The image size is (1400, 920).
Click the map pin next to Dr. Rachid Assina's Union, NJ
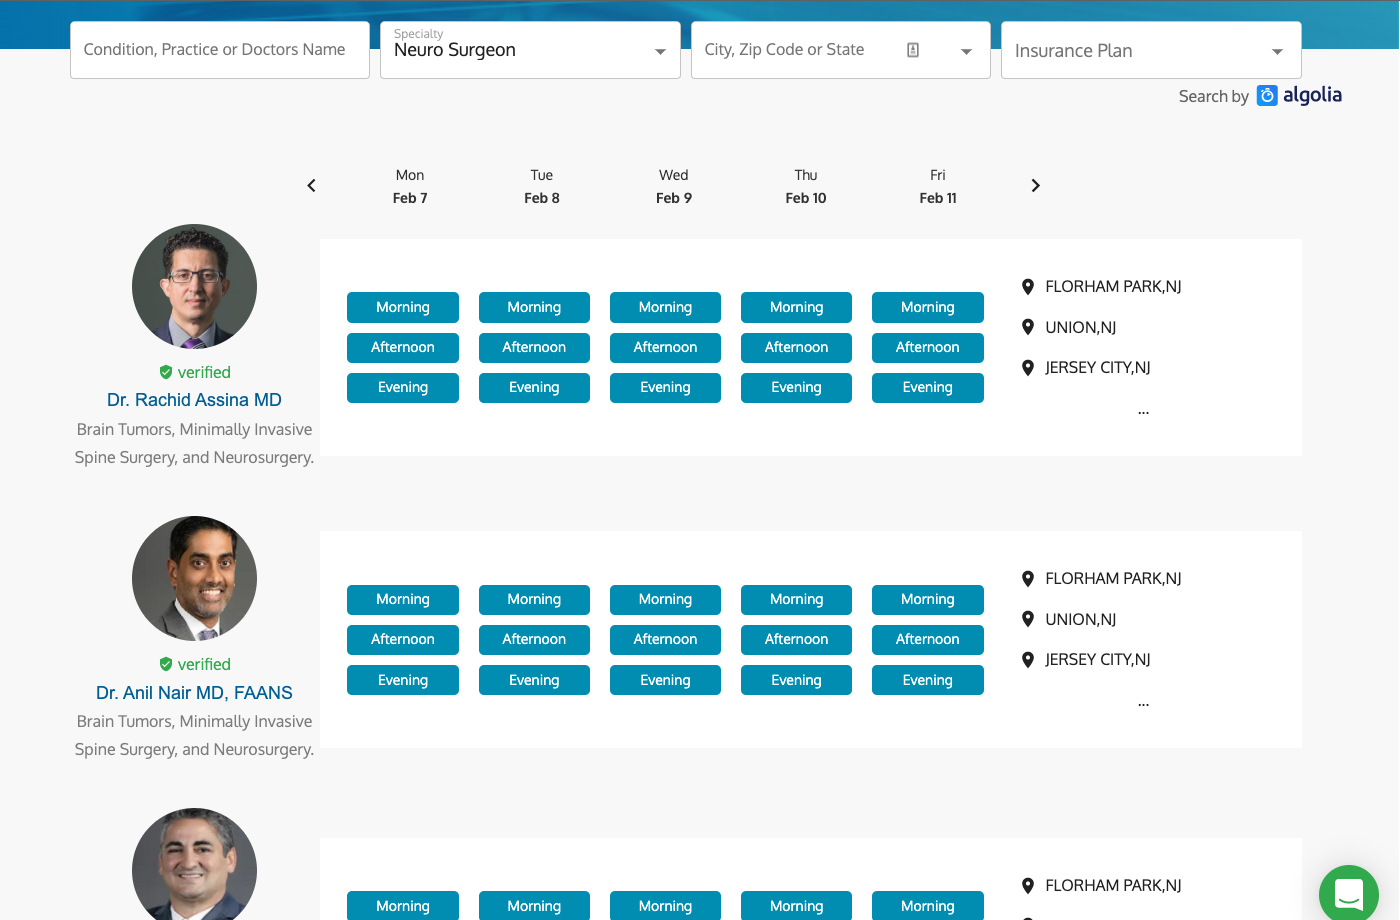(1027, 327)
